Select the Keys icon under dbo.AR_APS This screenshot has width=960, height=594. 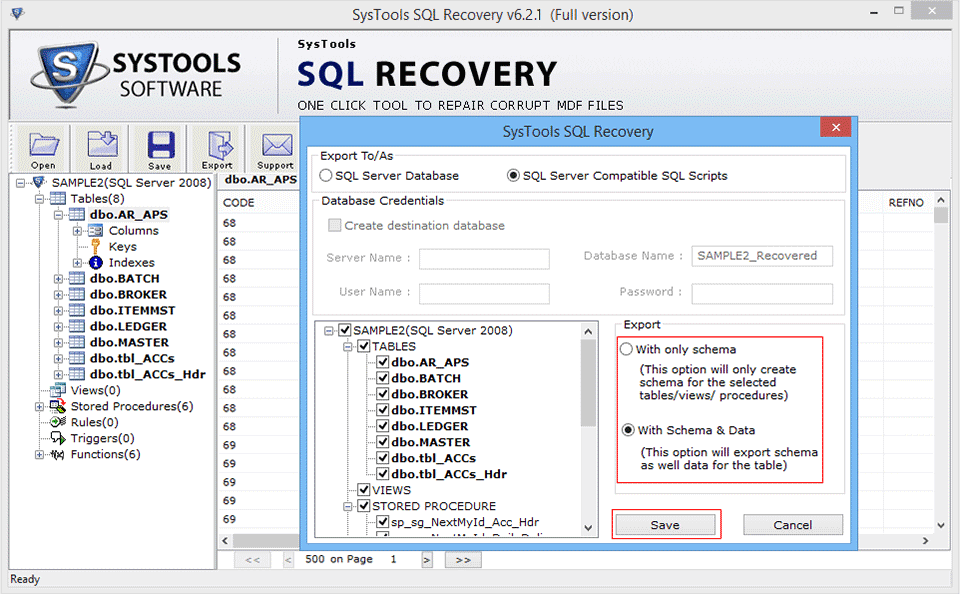point(95,247)
